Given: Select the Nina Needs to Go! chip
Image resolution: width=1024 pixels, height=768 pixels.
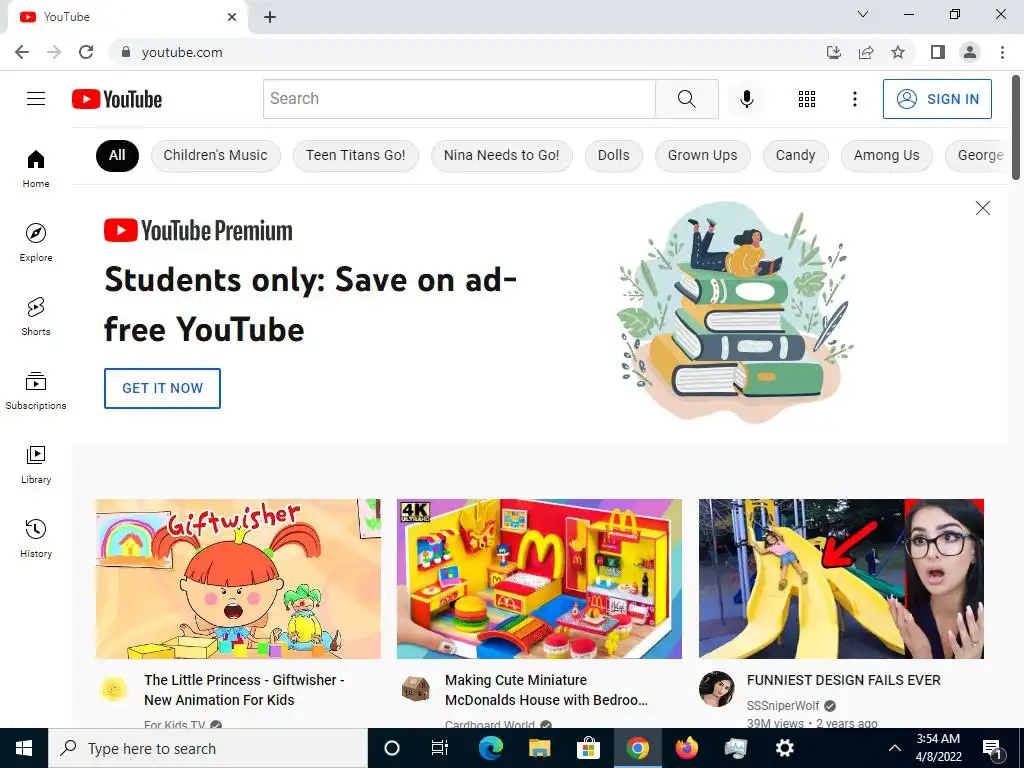Looking at the screenshot, I should point(502,155).
